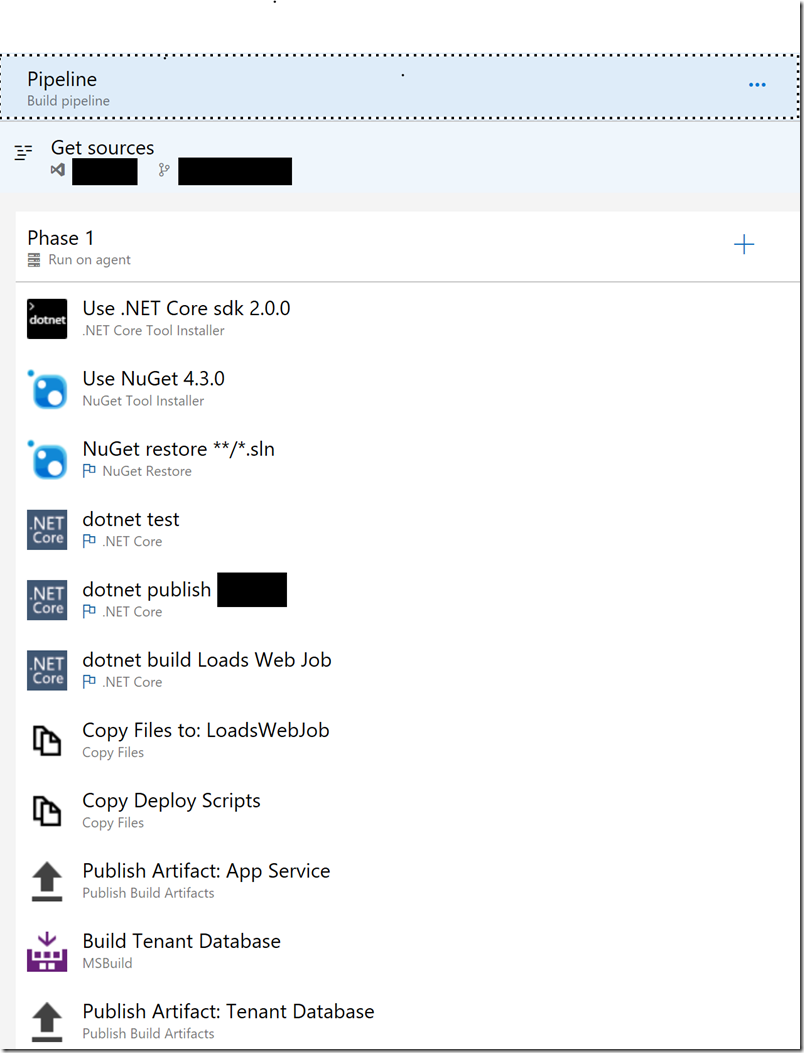Screen dimensions: 804x1053
Task: Click the .NET Core Tool Installer subtitle
Action: (154, 330)
